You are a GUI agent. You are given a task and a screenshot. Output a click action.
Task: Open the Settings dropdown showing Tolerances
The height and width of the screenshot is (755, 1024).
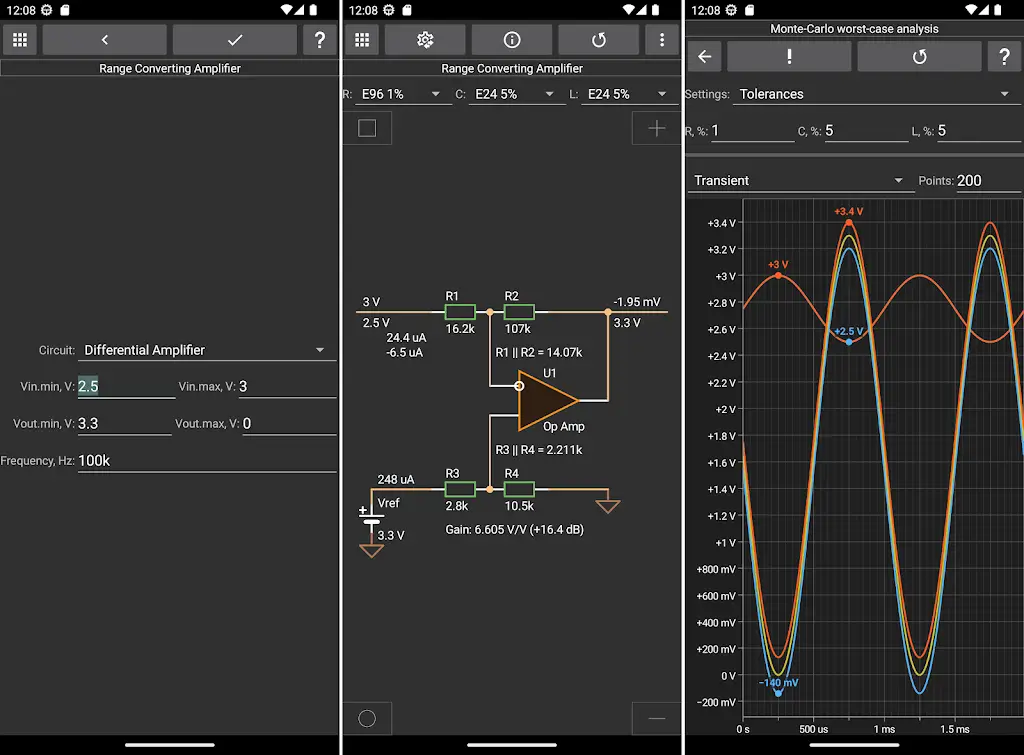coord(874,94)
